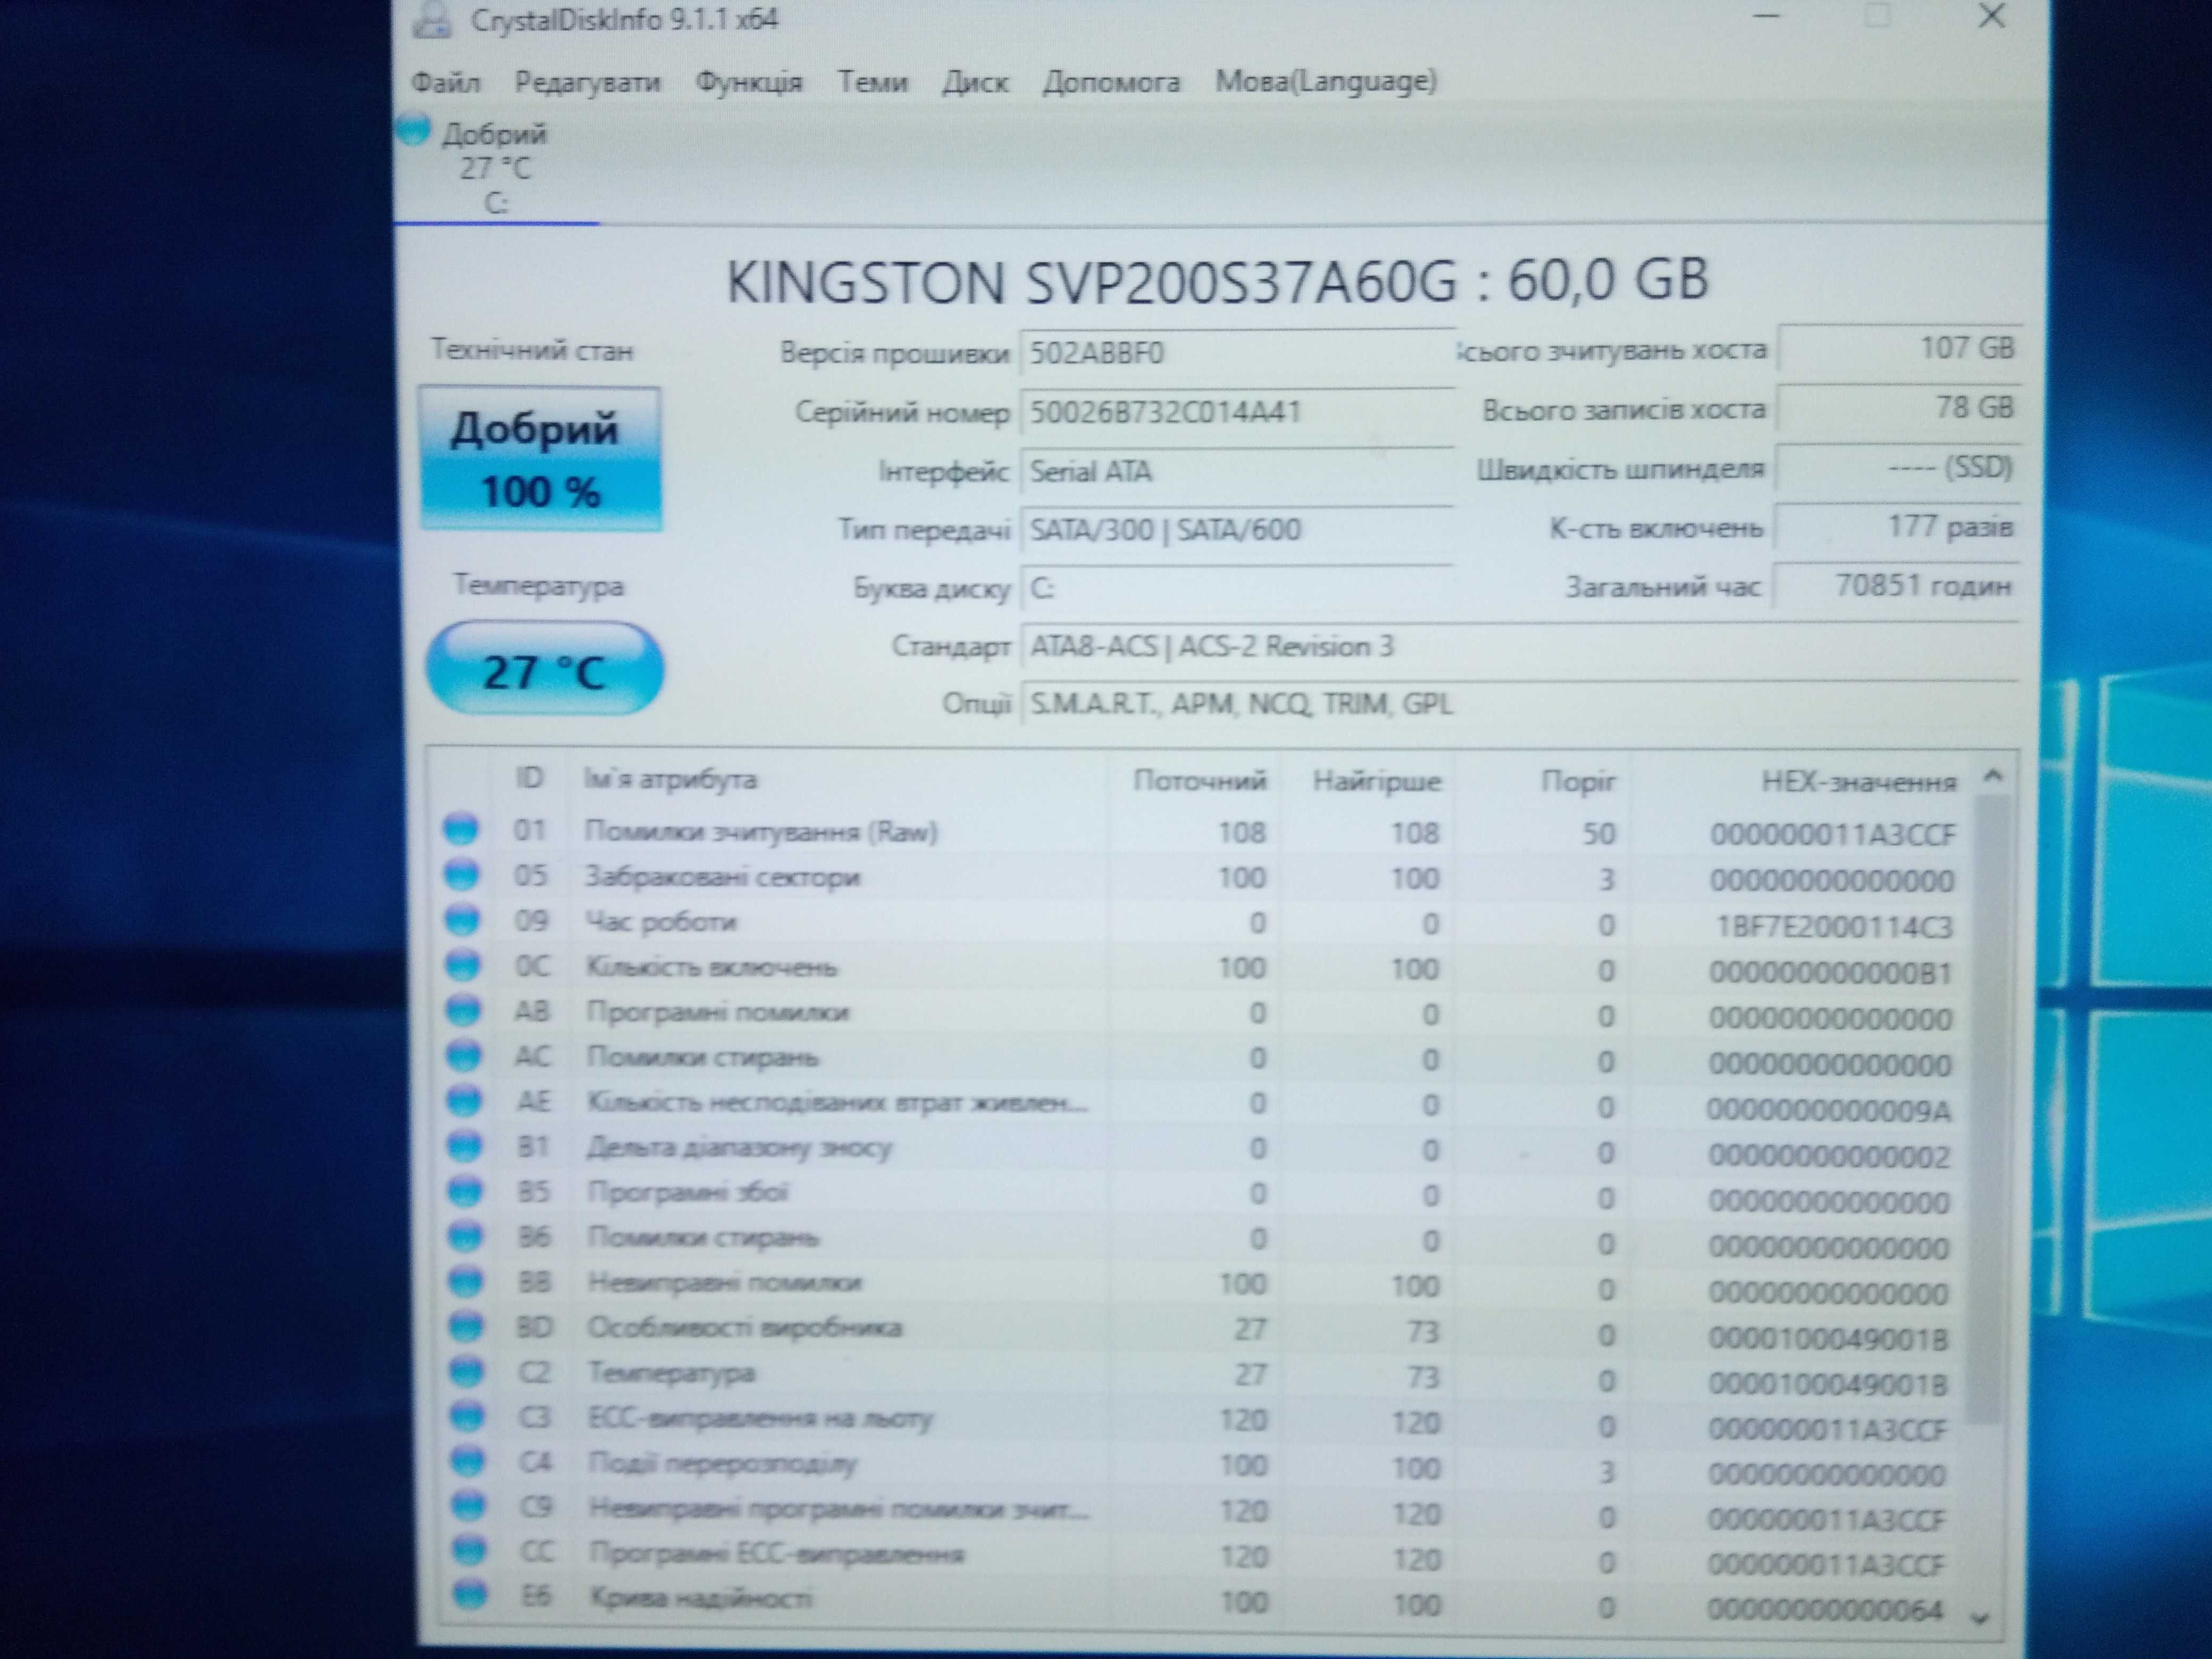Select the Час роботи attribute name
The height and width of the screenshot is (1659, 2212).
coord(661,922)
